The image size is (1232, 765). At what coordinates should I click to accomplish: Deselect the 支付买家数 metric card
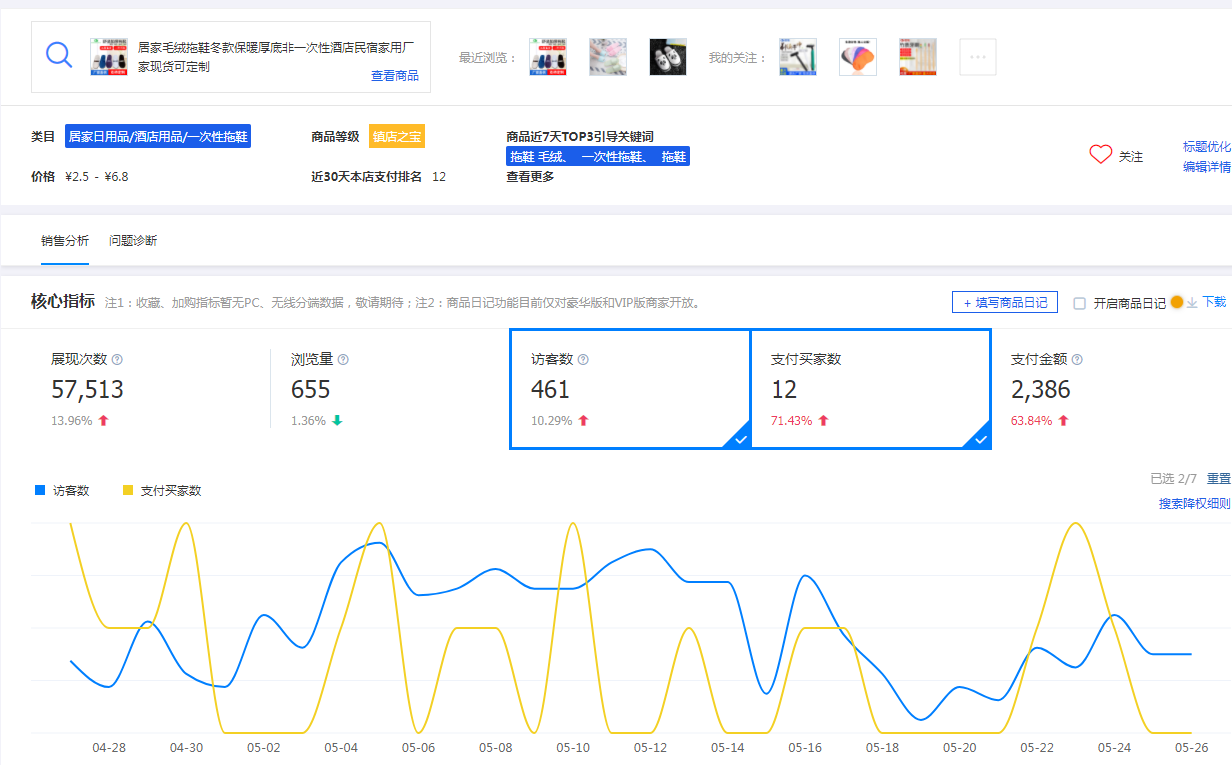[x=870, y=389]
